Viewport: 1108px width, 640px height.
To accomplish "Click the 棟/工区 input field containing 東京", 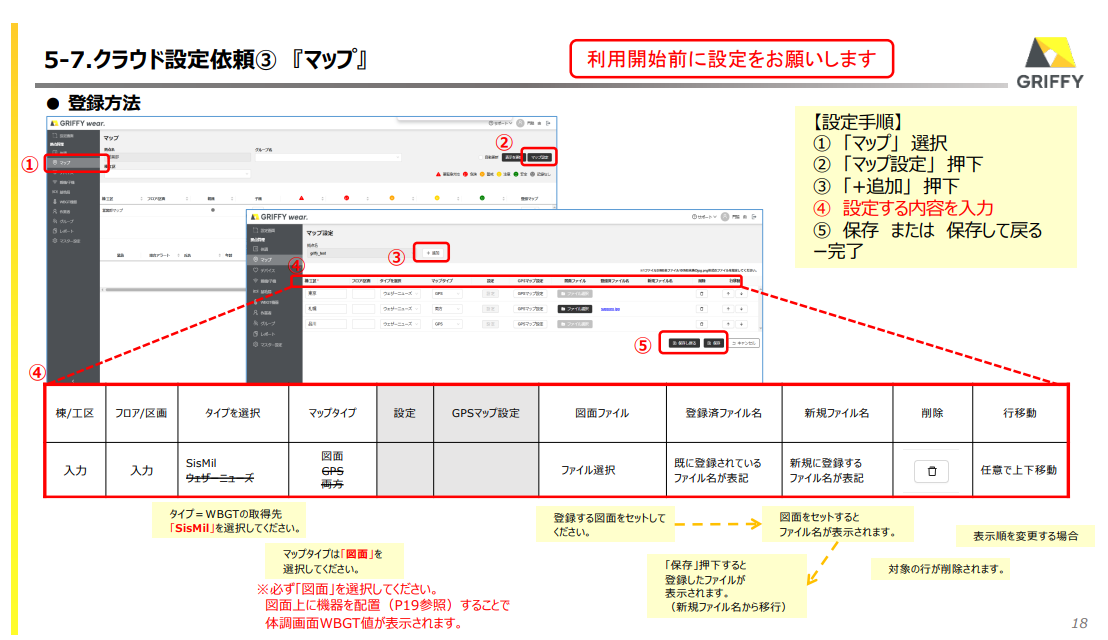I will pyautogui.click(x=325, y=294).
